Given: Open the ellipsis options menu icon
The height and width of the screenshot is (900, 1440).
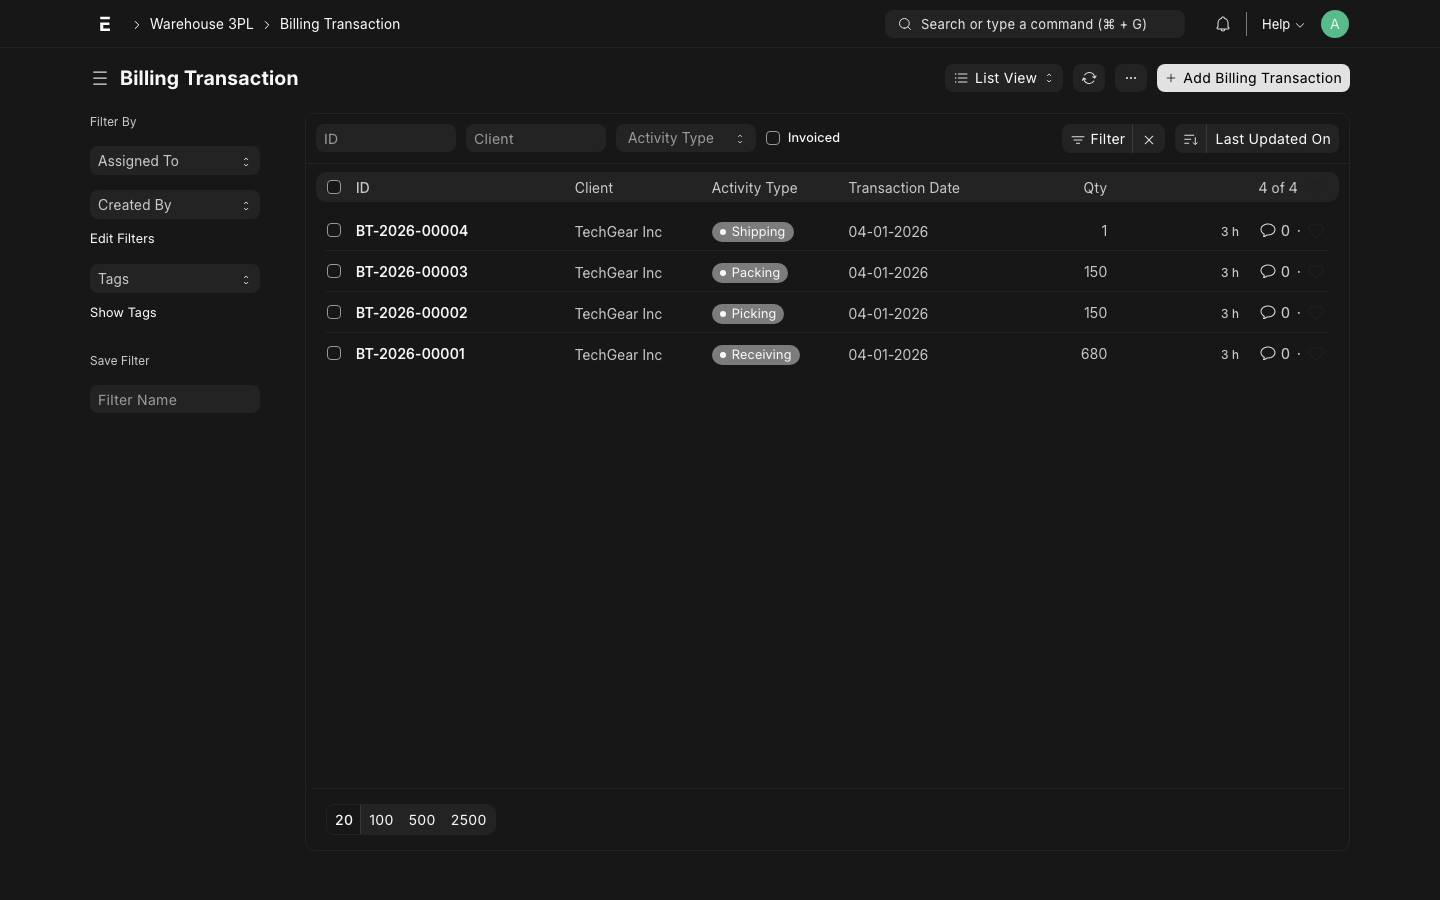Looking at the screenshot, I should 1131,78.
